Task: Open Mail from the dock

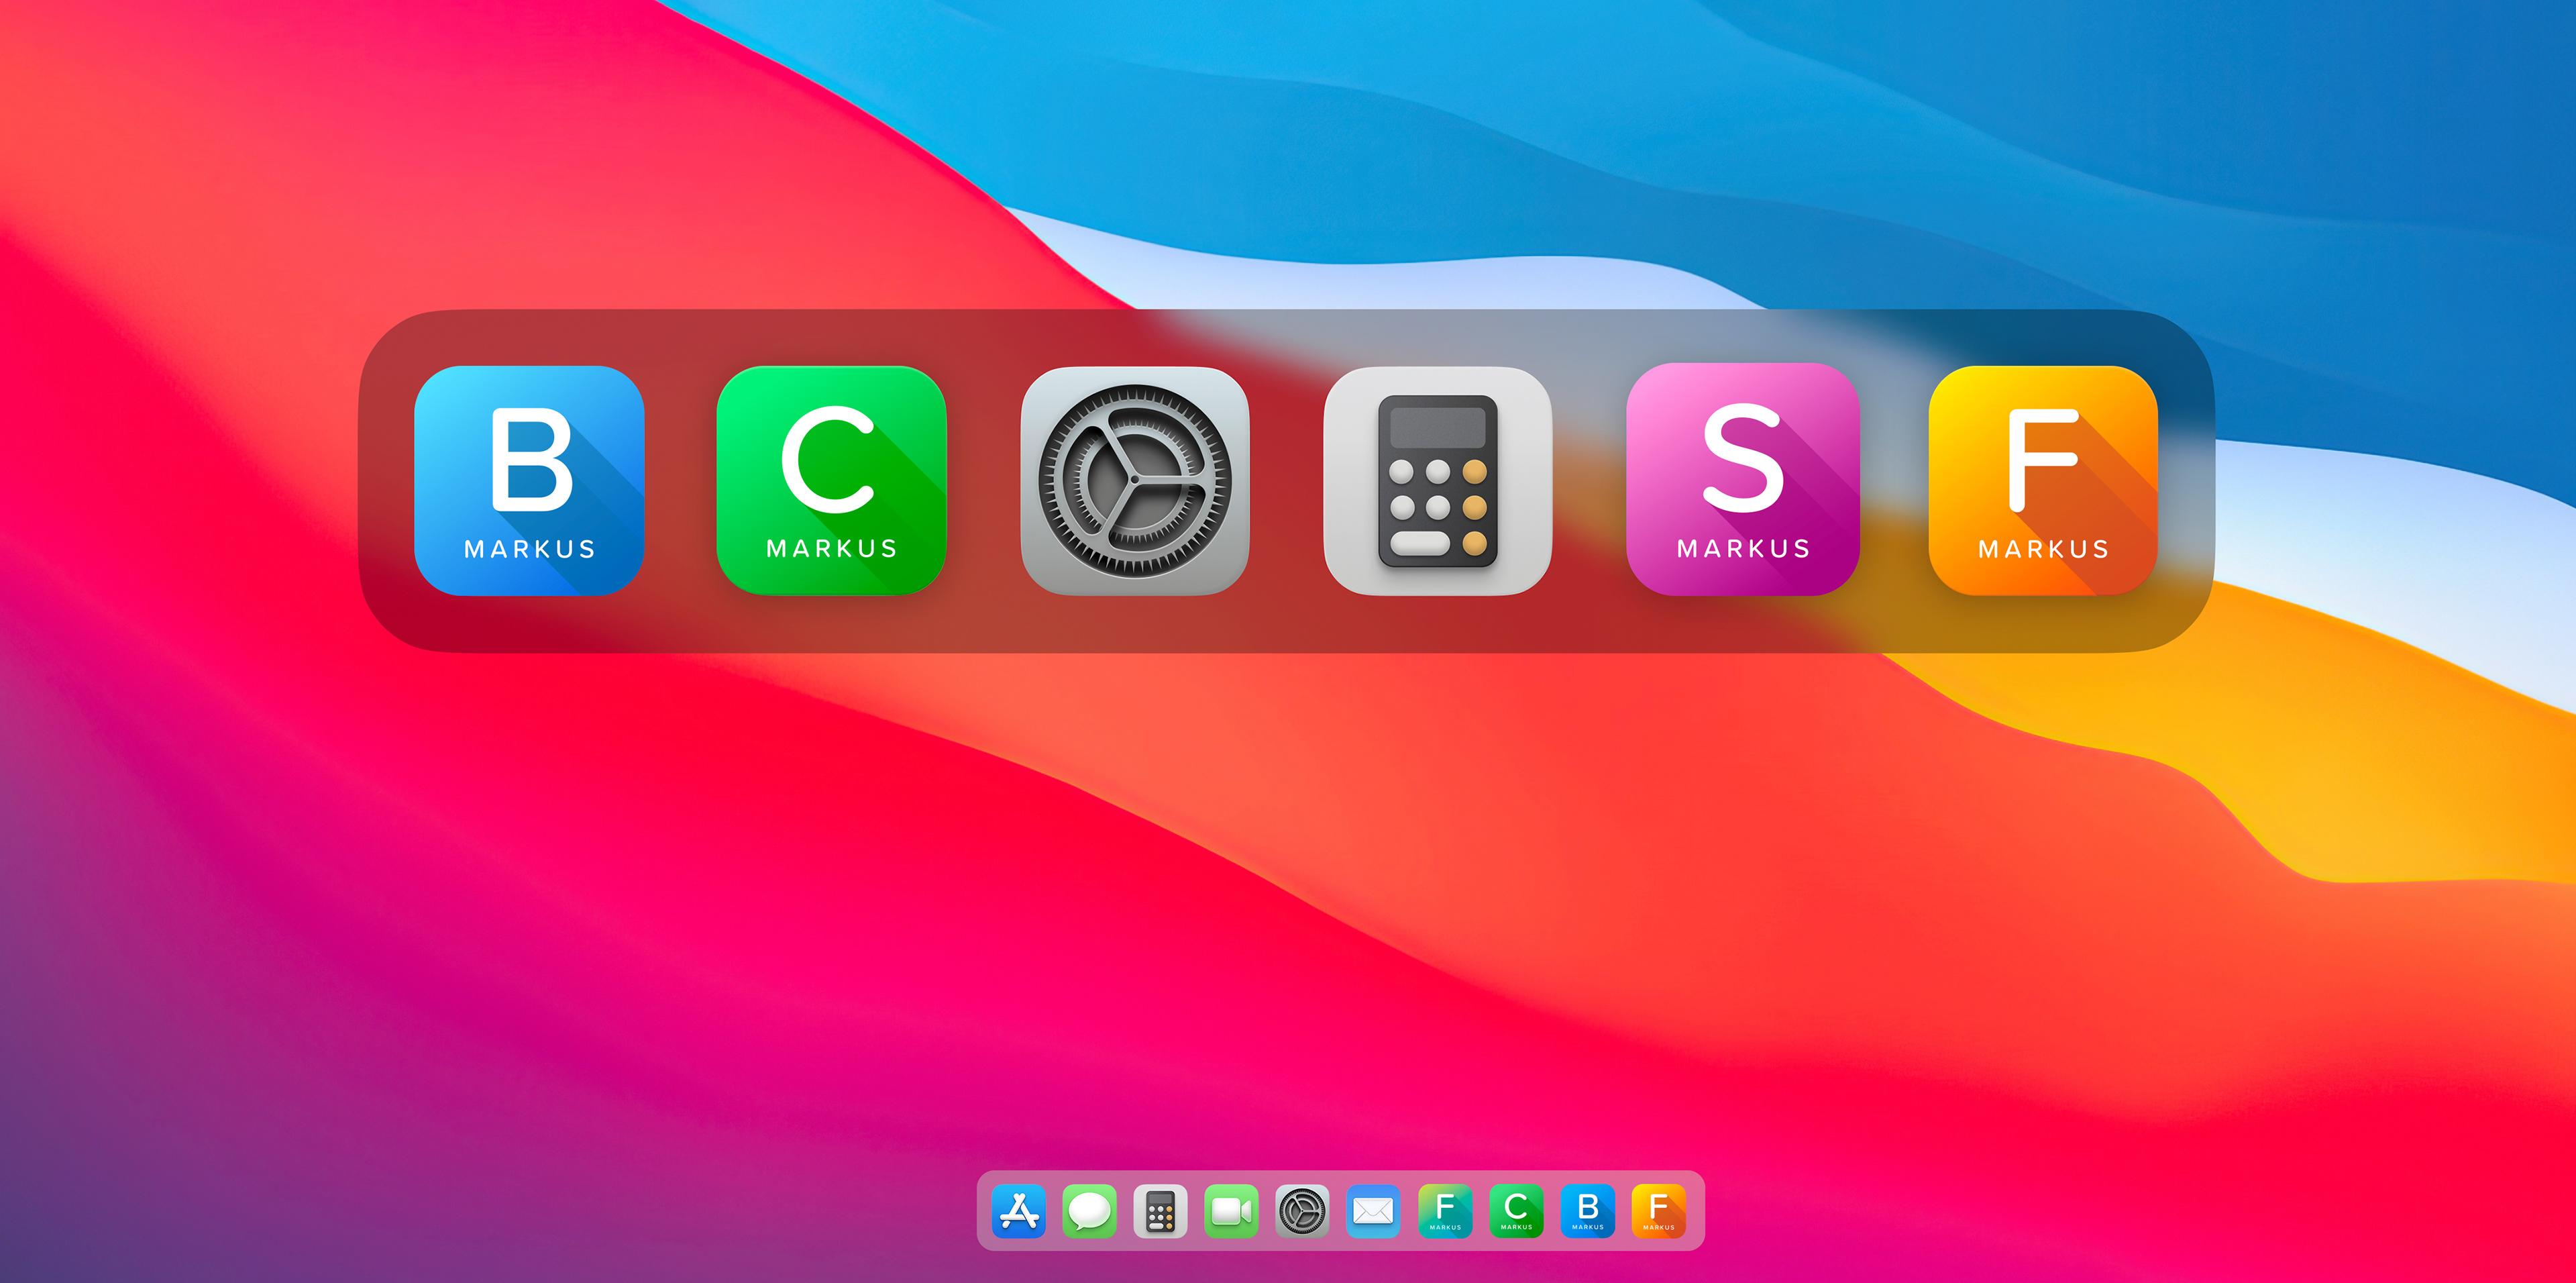Action: click(1373, 1211)
